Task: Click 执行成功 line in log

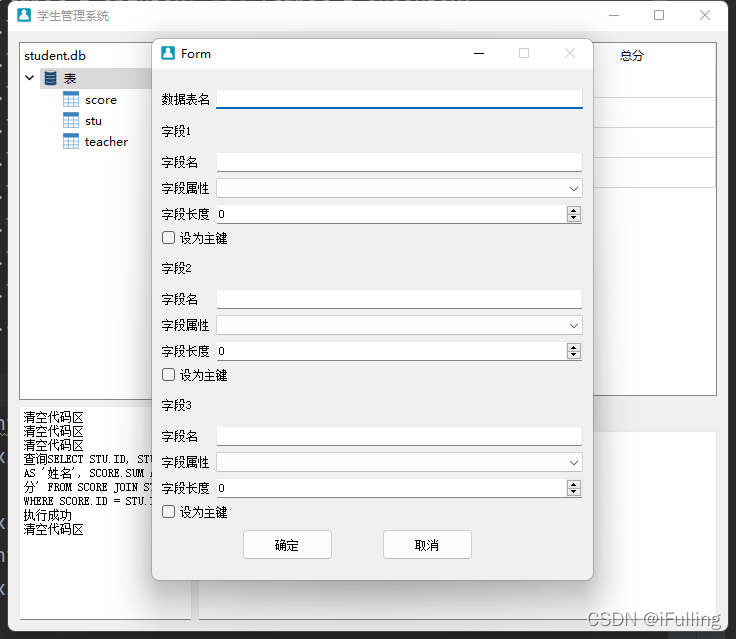Action: pyautogui.click(x=47, y=515)
